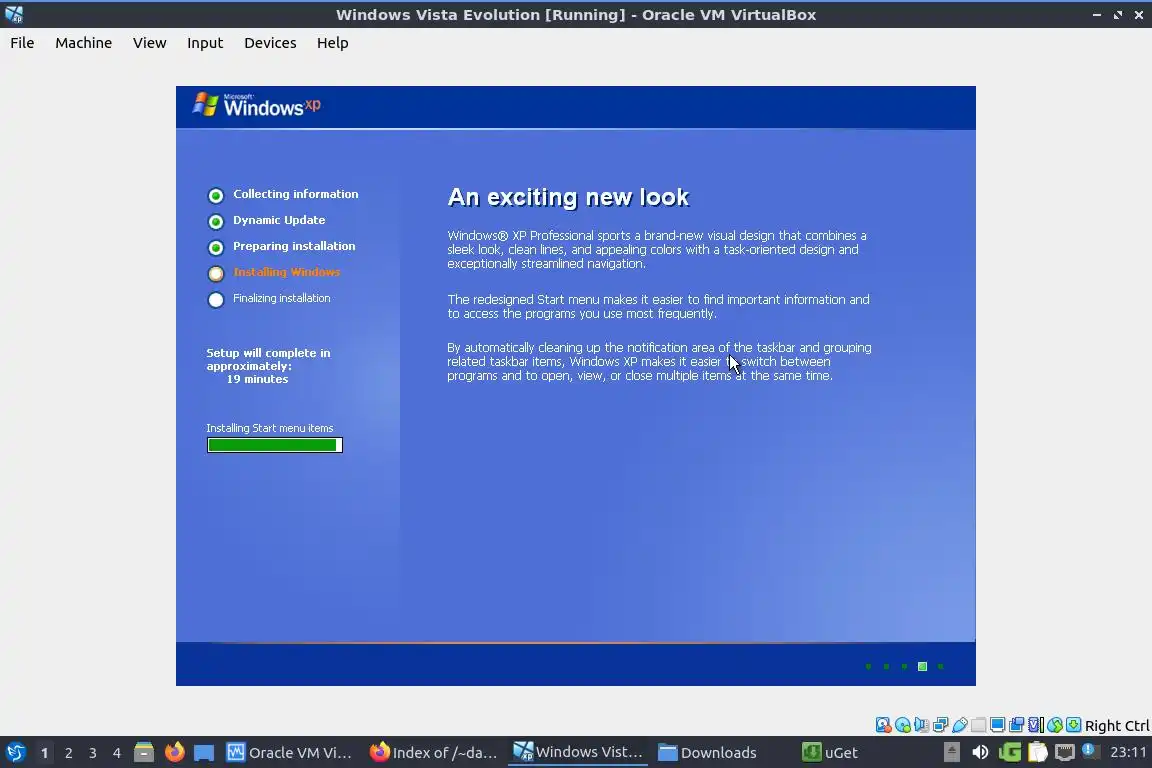Switch to Downloads taskbar window

721,753
